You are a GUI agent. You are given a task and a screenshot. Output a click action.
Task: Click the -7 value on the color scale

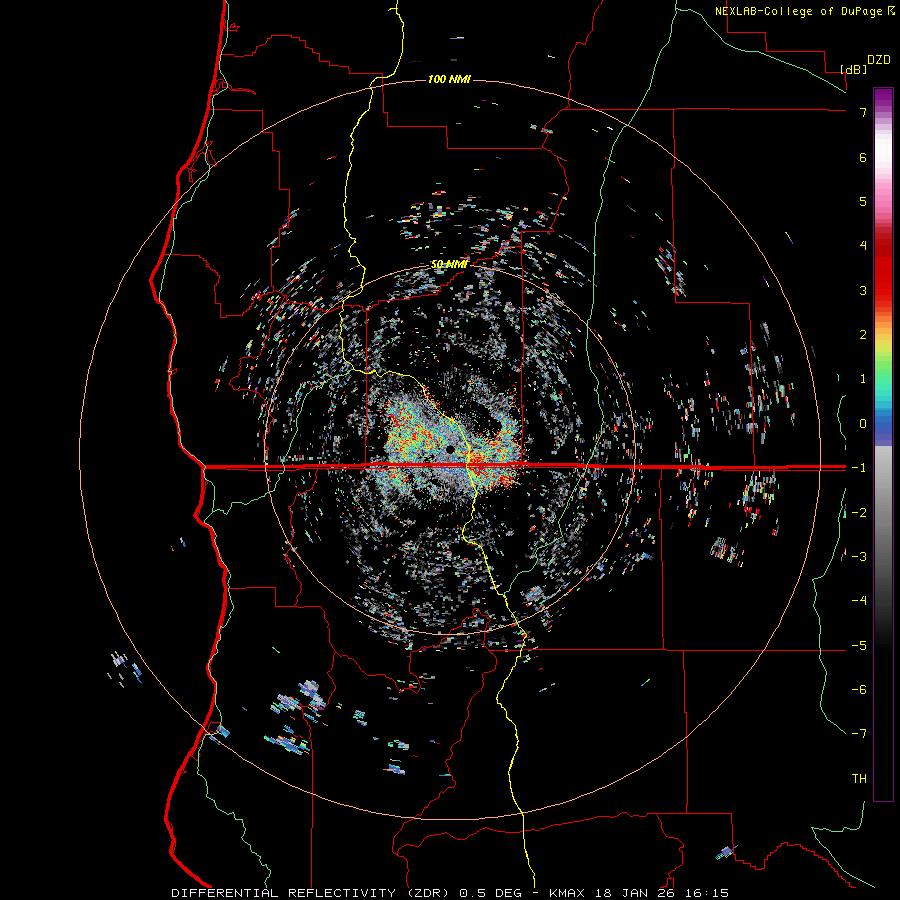(859, 734)
